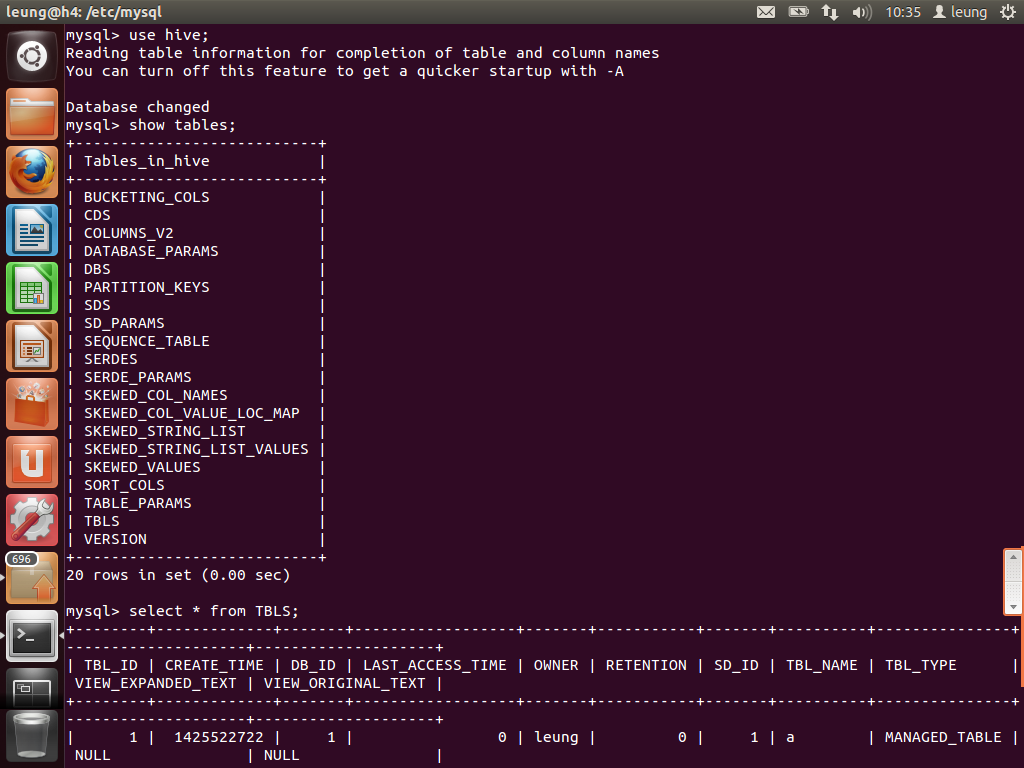Open System Settings wrench icon
This screenshot has width=1024, height=768.
click(32, 520)
